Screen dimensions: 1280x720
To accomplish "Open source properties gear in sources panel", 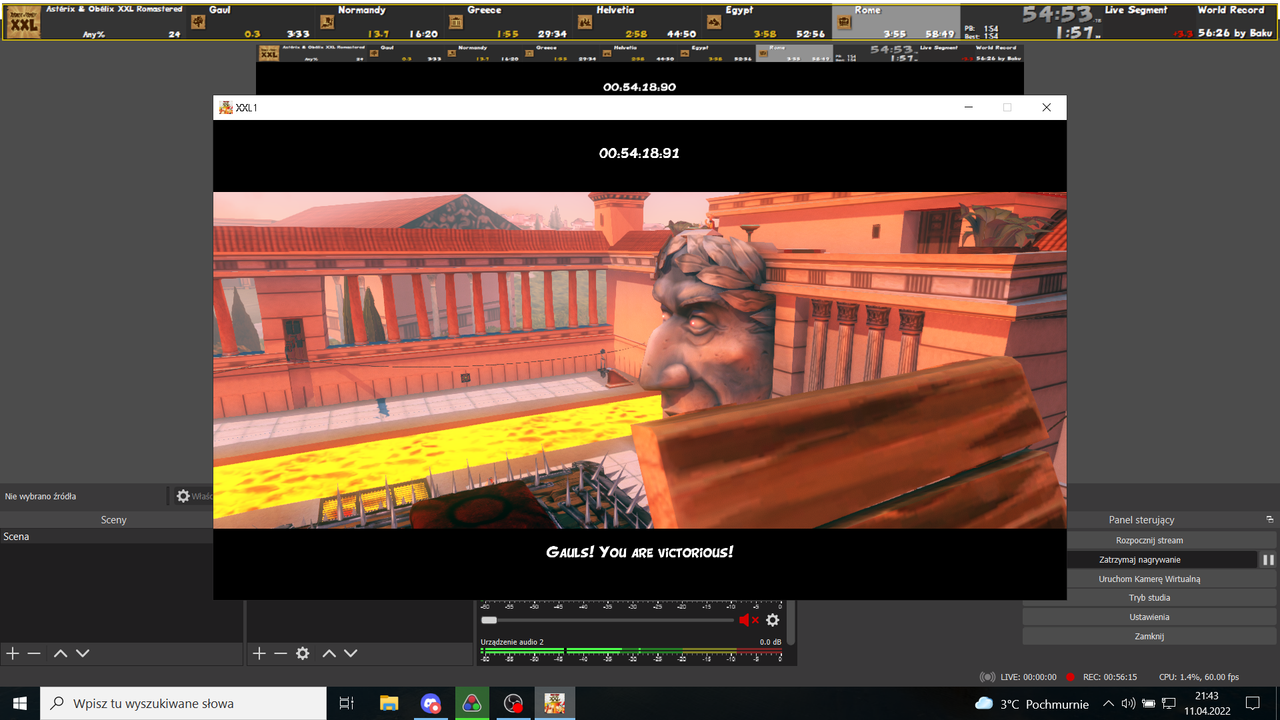I will tap(303, 653).
